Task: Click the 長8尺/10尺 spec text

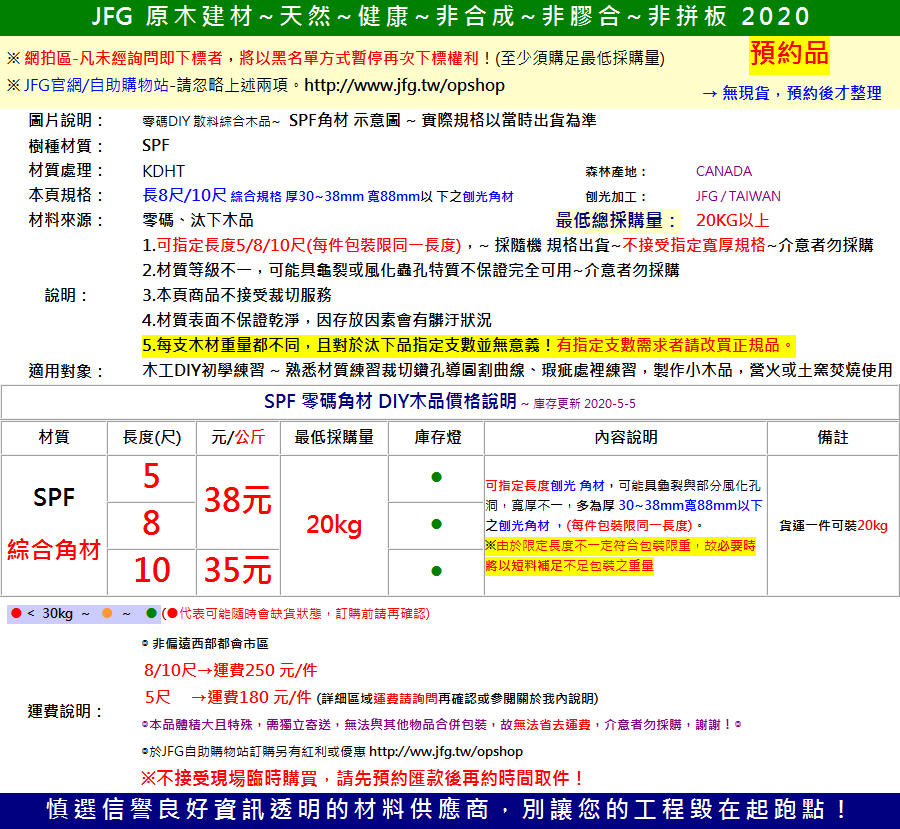Action: tap(184, 195)
